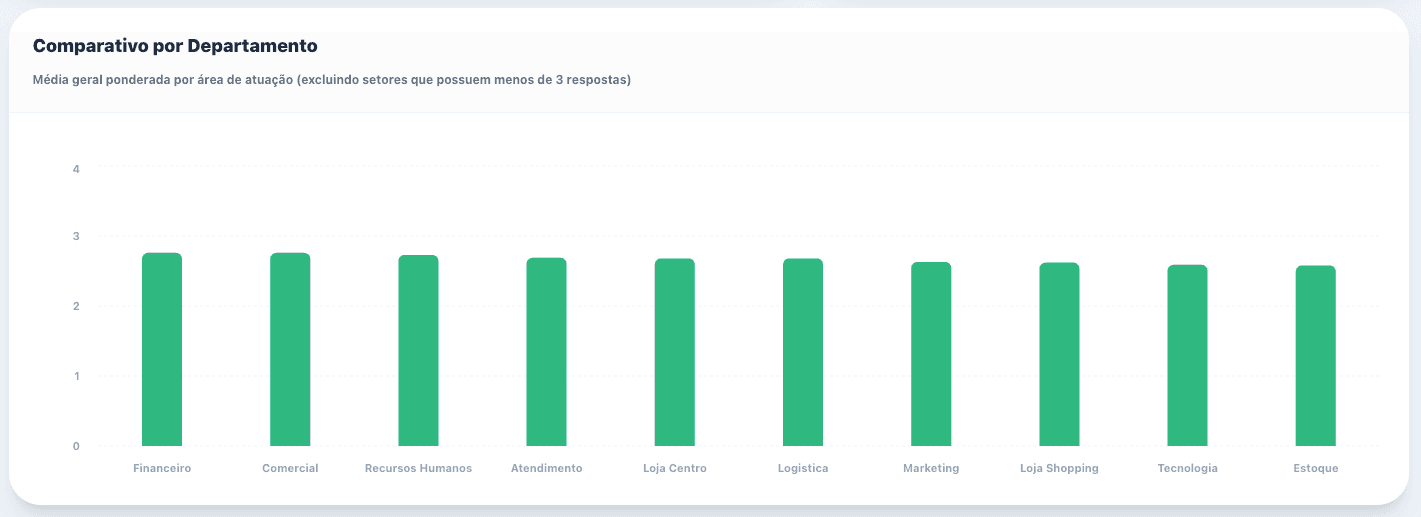Screen dimensions: 1421x517
Task: Select the Atendimento bar
Action: click(546, 352)
